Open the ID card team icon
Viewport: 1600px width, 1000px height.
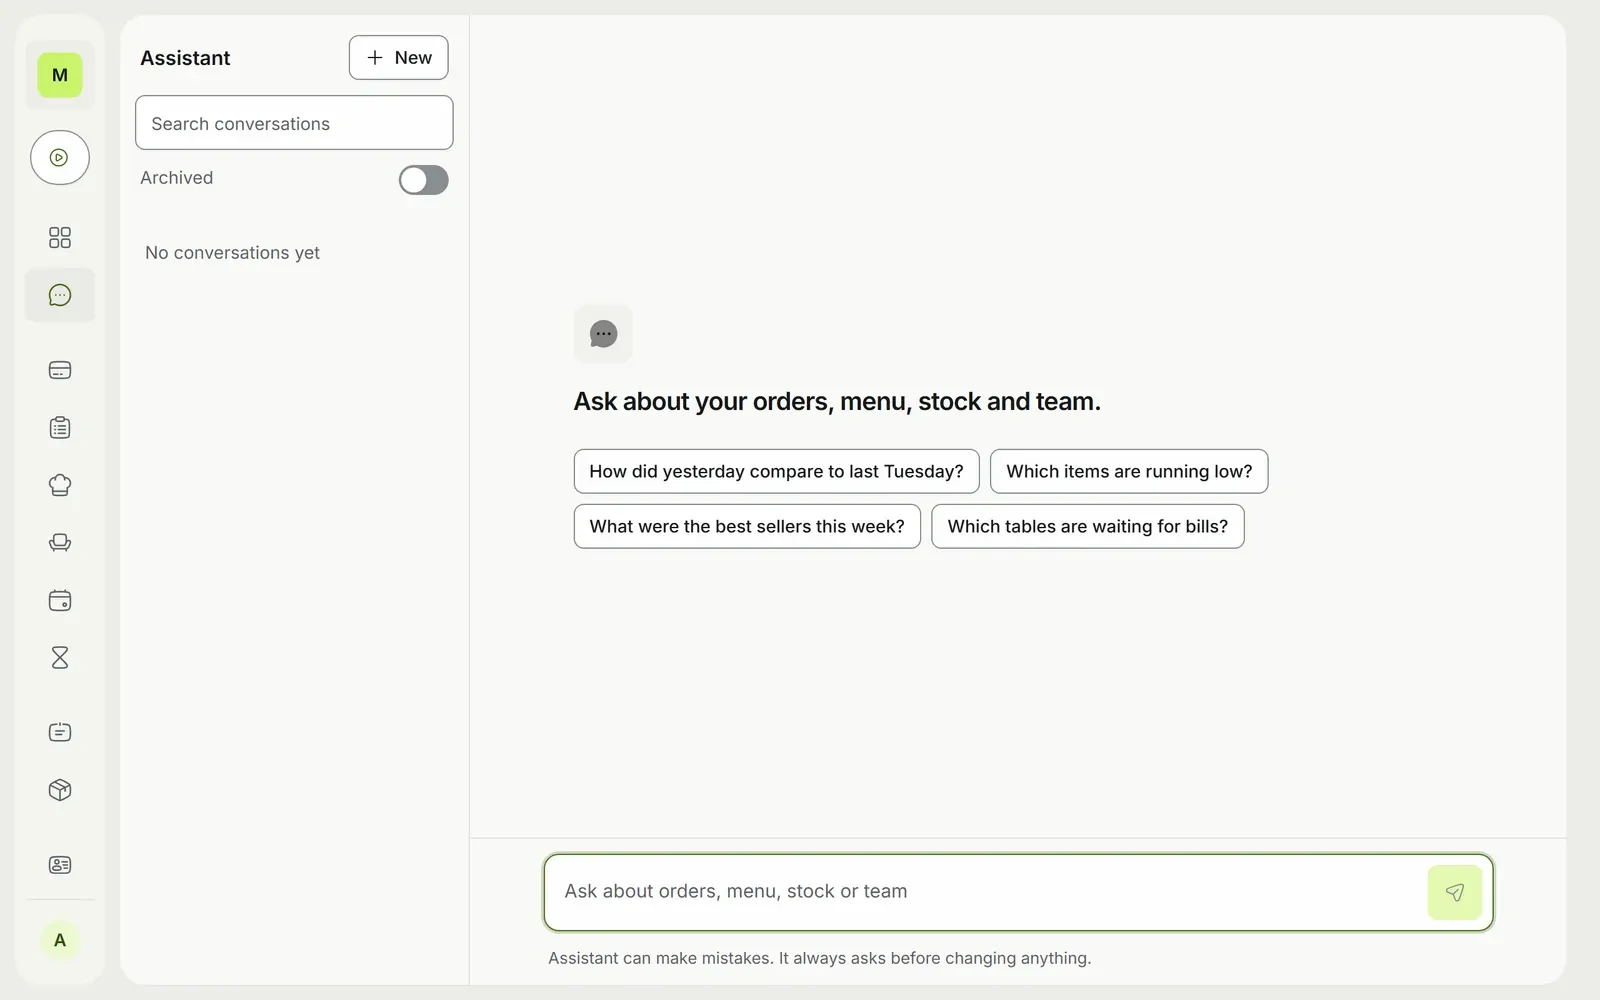click(x=60, y=865)
